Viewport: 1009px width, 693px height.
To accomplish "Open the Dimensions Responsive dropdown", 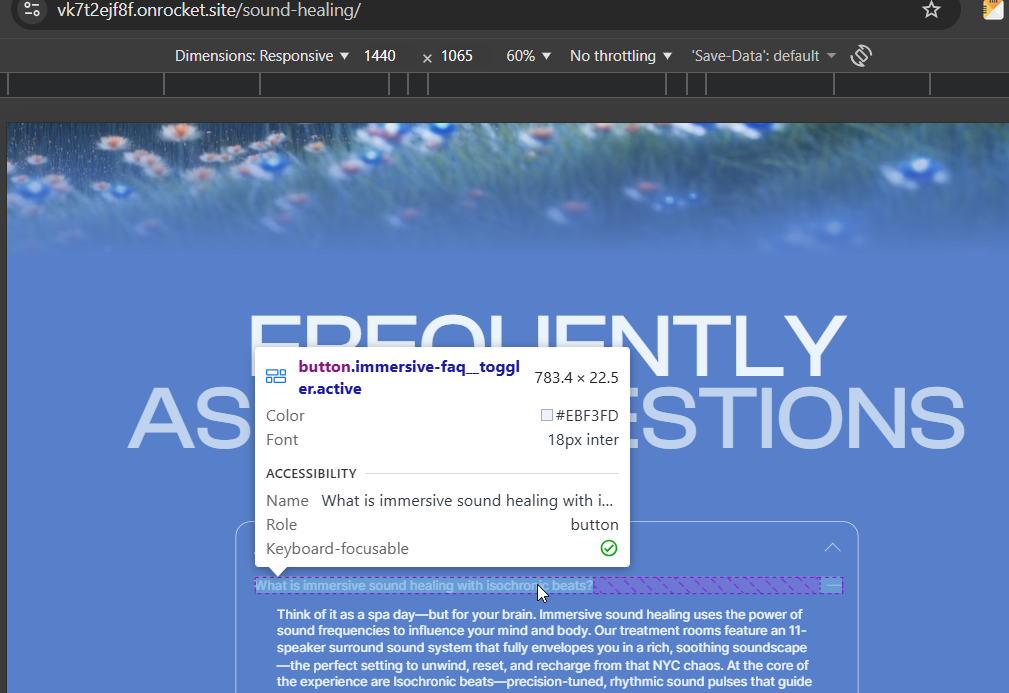I will pos(262,56).
